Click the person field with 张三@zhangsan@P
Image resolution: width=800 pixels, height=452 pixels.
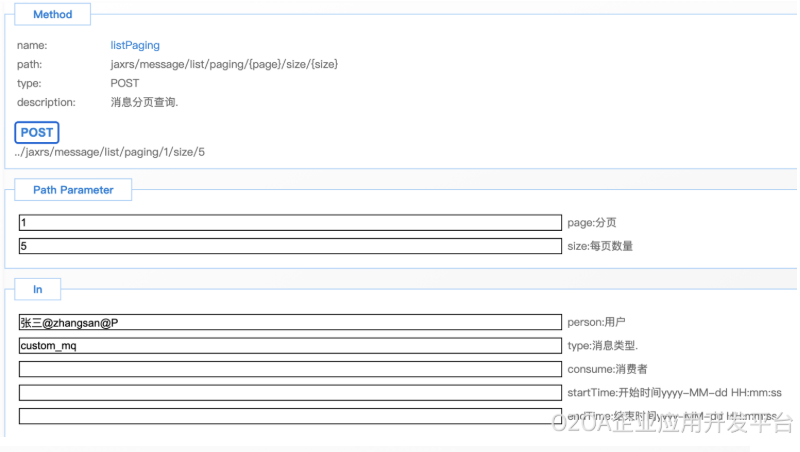pos(290,322)
